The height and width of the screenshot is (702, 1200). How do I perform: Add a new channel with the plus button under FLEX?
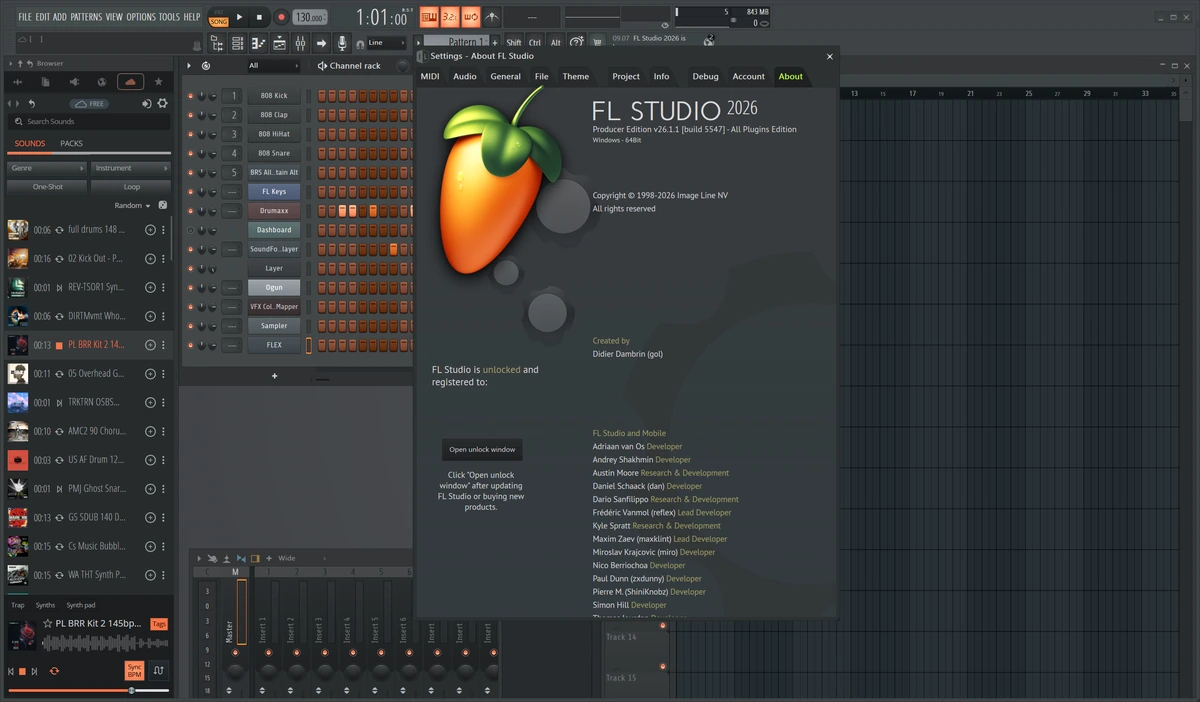(x=274, y=376)
